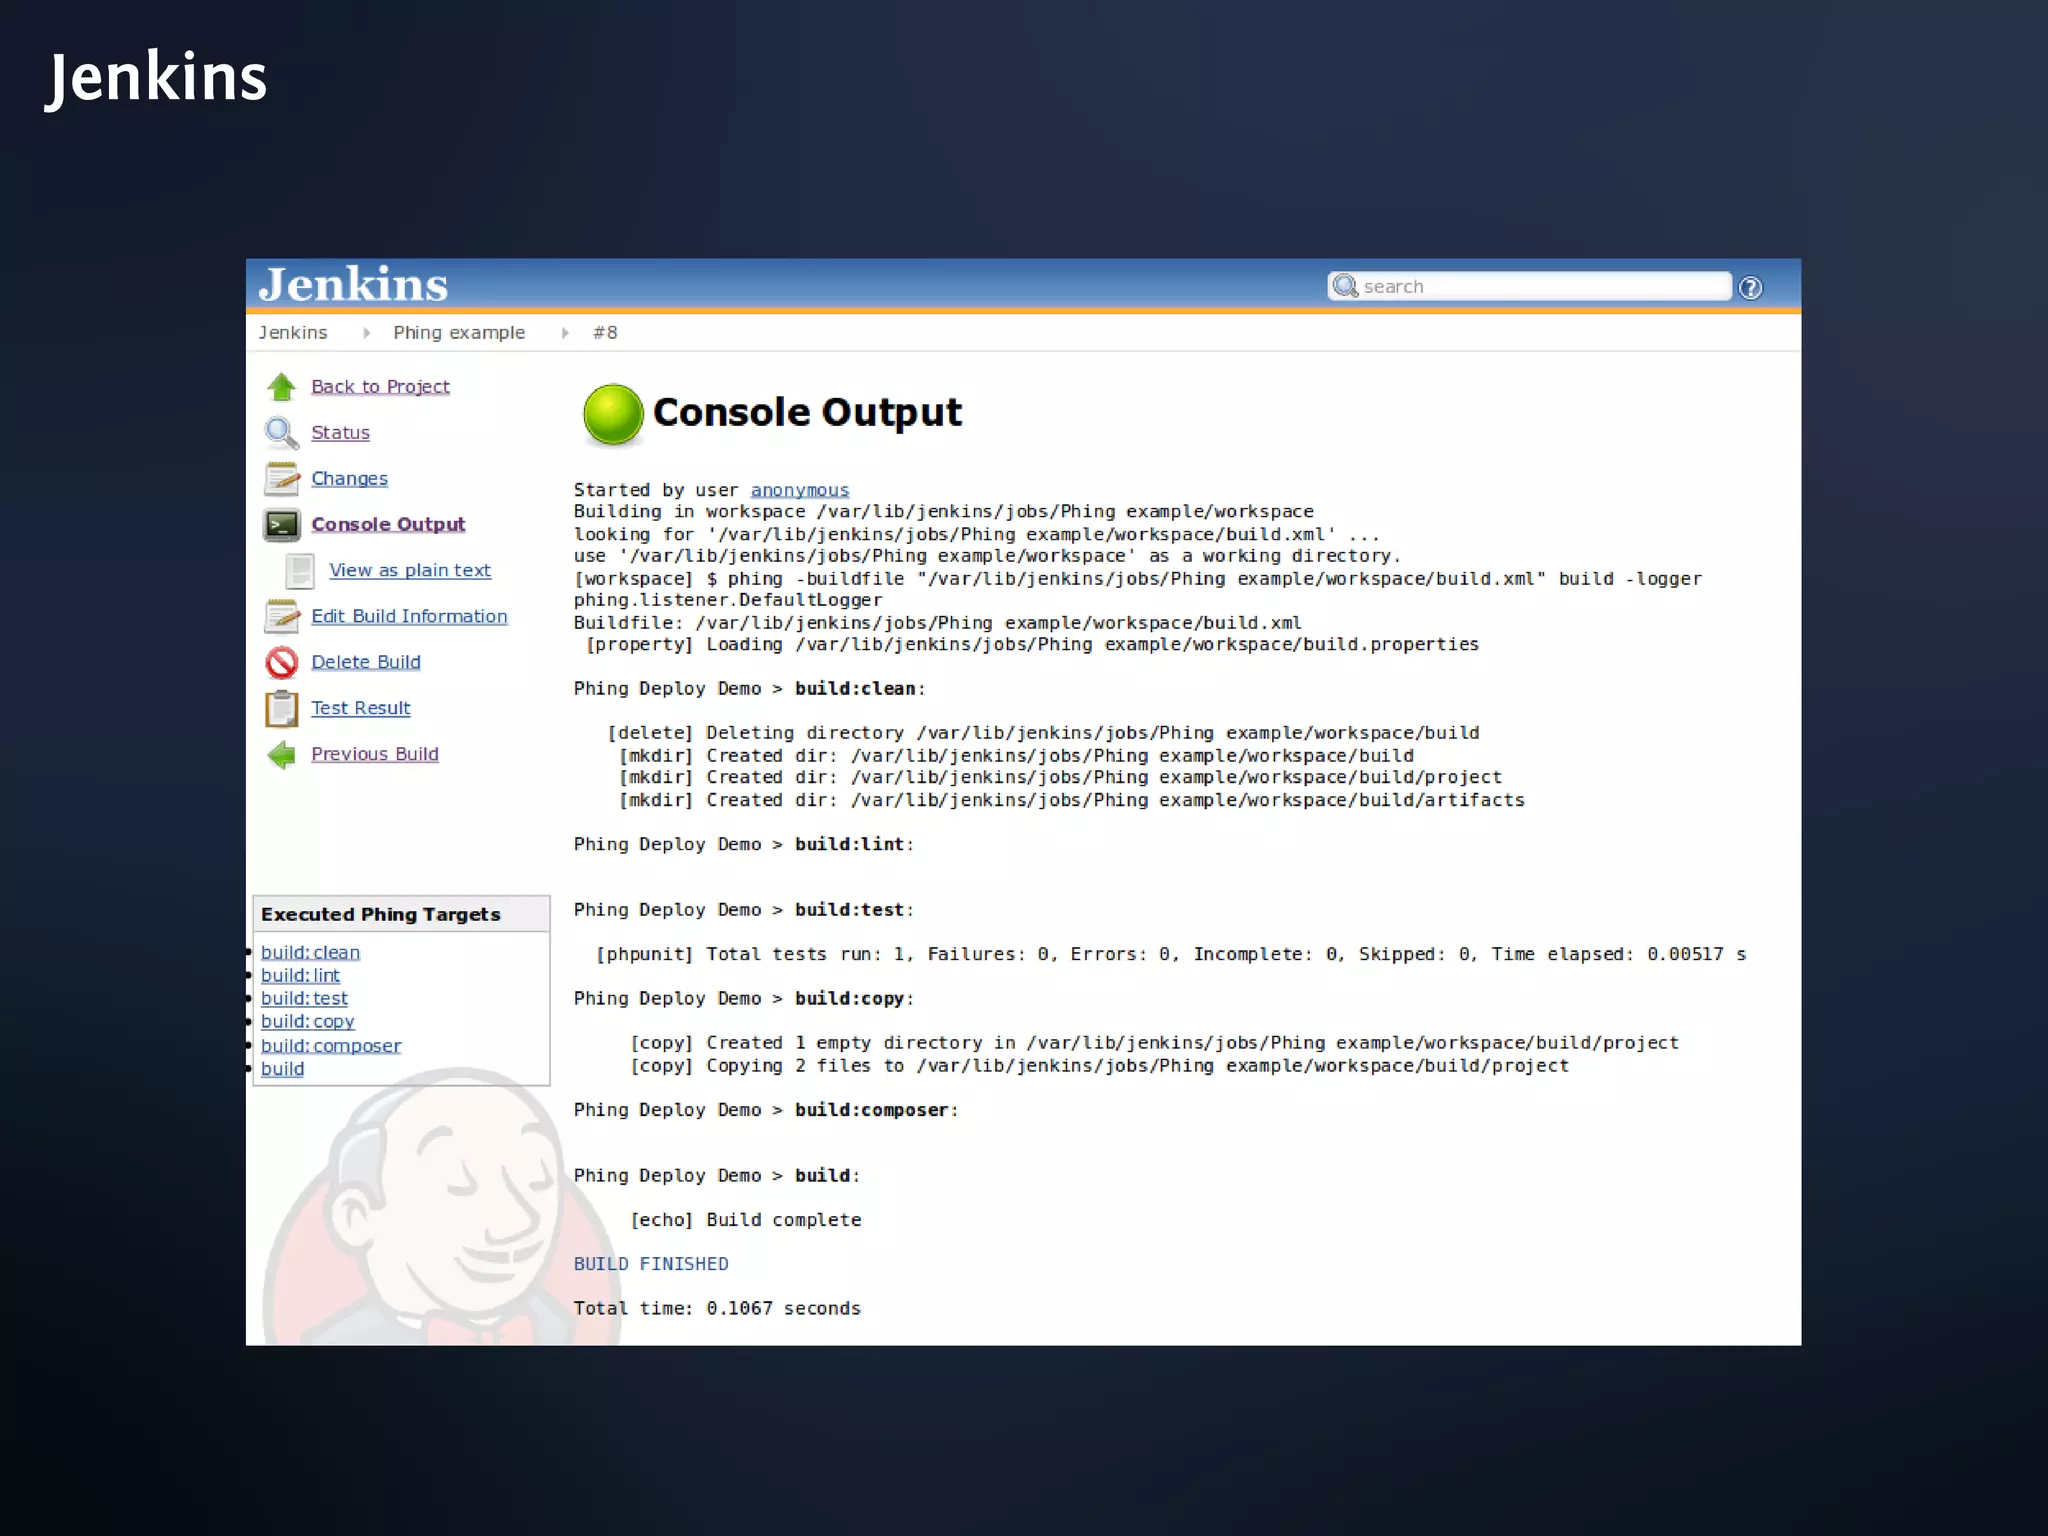Expand breadcrumb arrow after Phing example
Viewport: 2048px width, 1536px height.
point(565,333)
